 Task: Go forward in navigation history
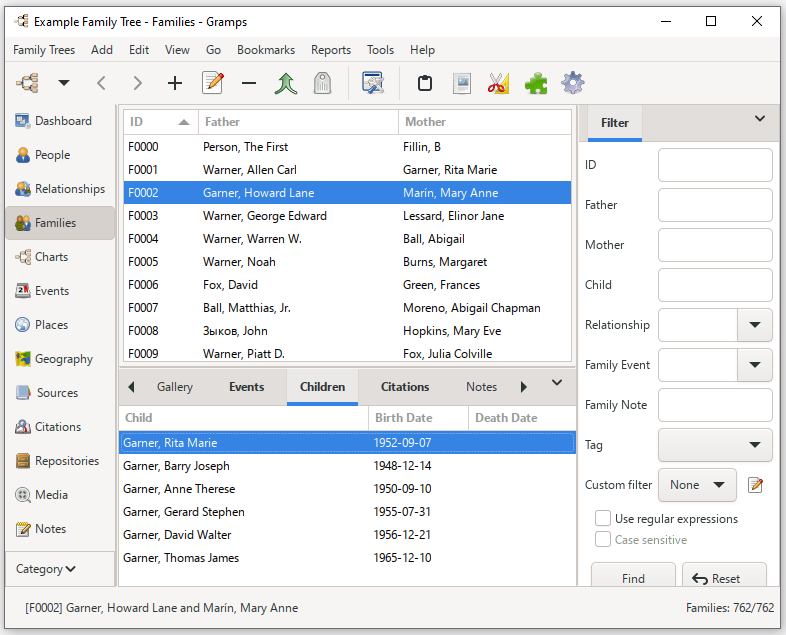tap(137, 83)
